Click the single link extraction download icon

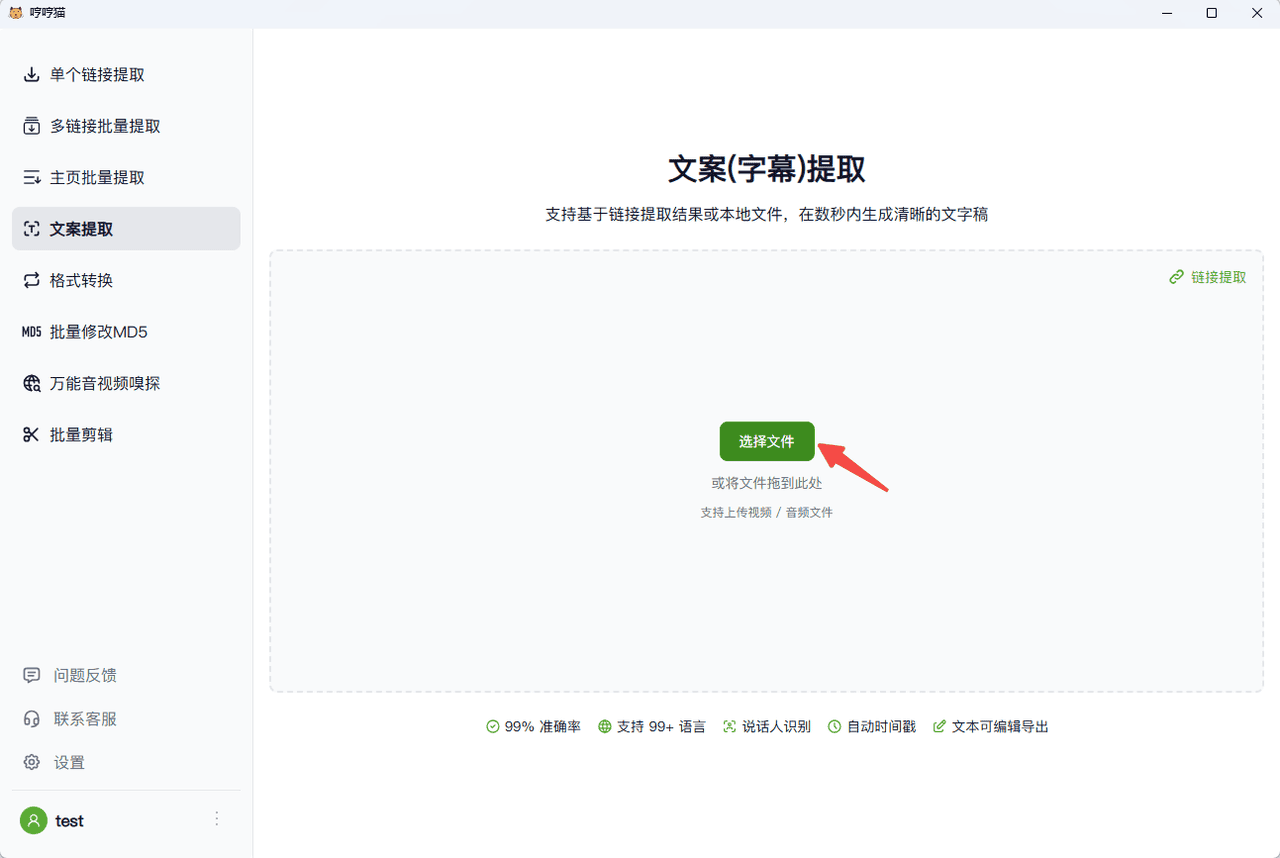point(32,75)
